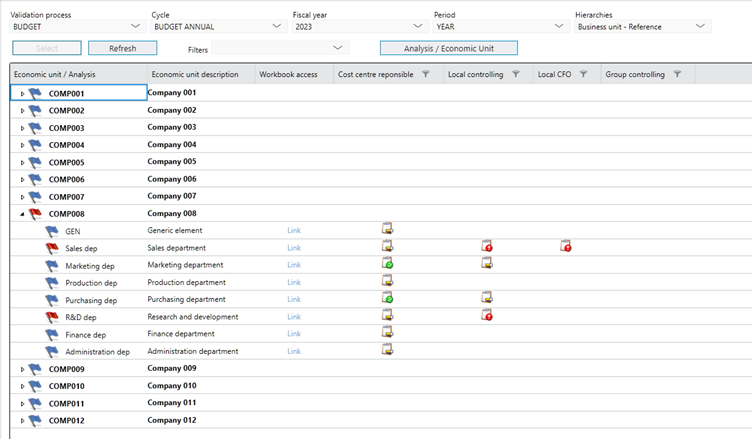Click R&D dep Local controlling red icon
The image size is (752, 439).
[487, 315]
